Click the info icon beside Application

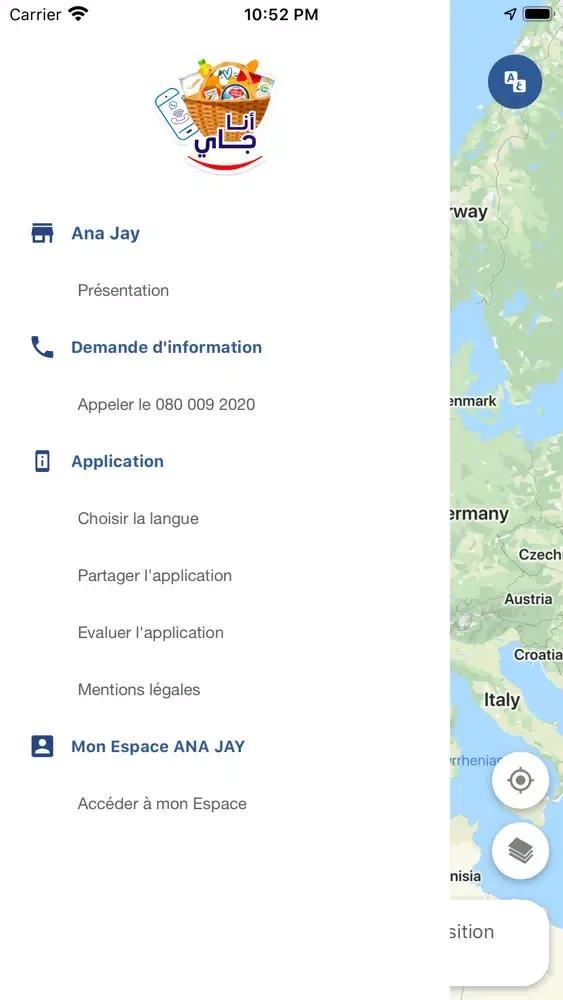(42, 461)
